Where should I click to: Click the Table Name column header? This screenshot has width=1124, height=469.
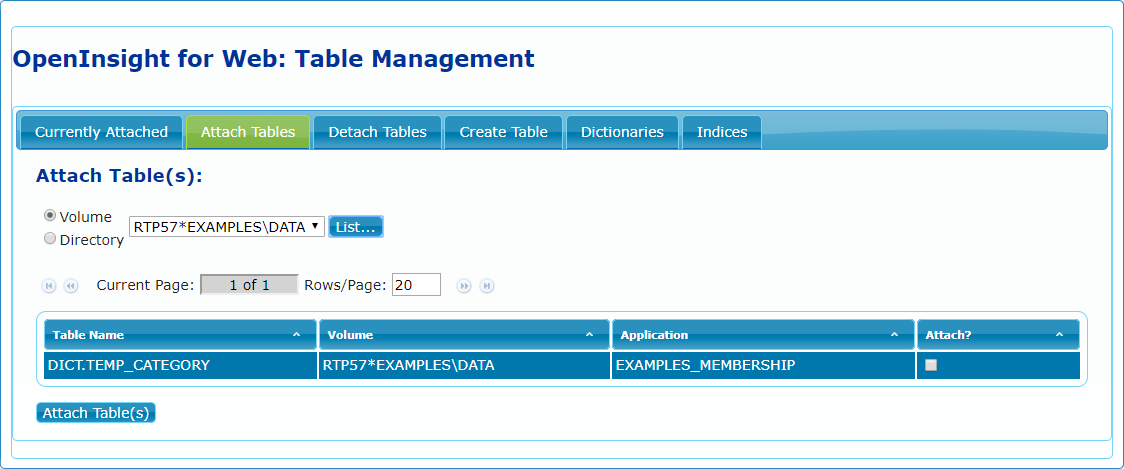(180, 335)
